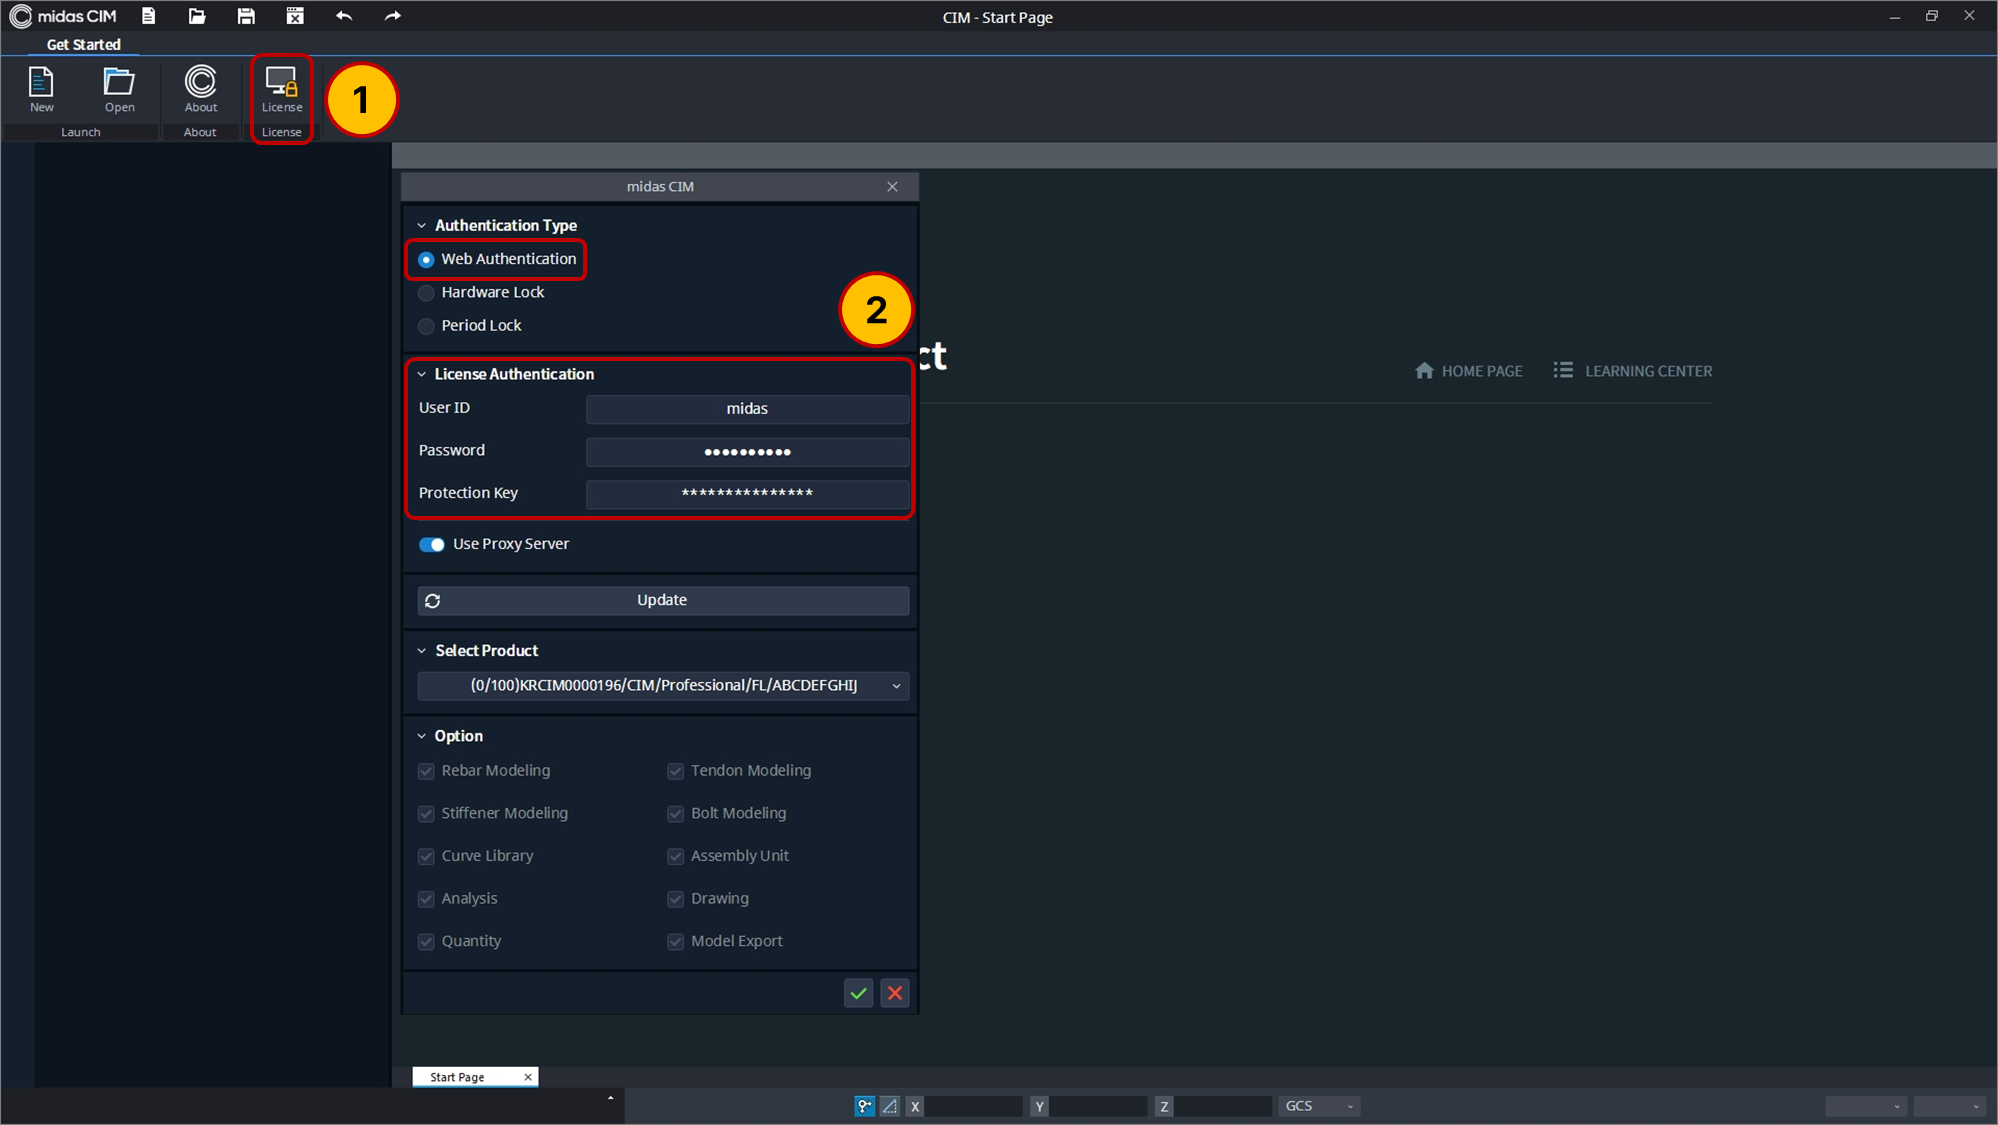1998x1125 pixels.
Task: Toggle Bolt Modeling checkbox
Action: tap(676, 814)
